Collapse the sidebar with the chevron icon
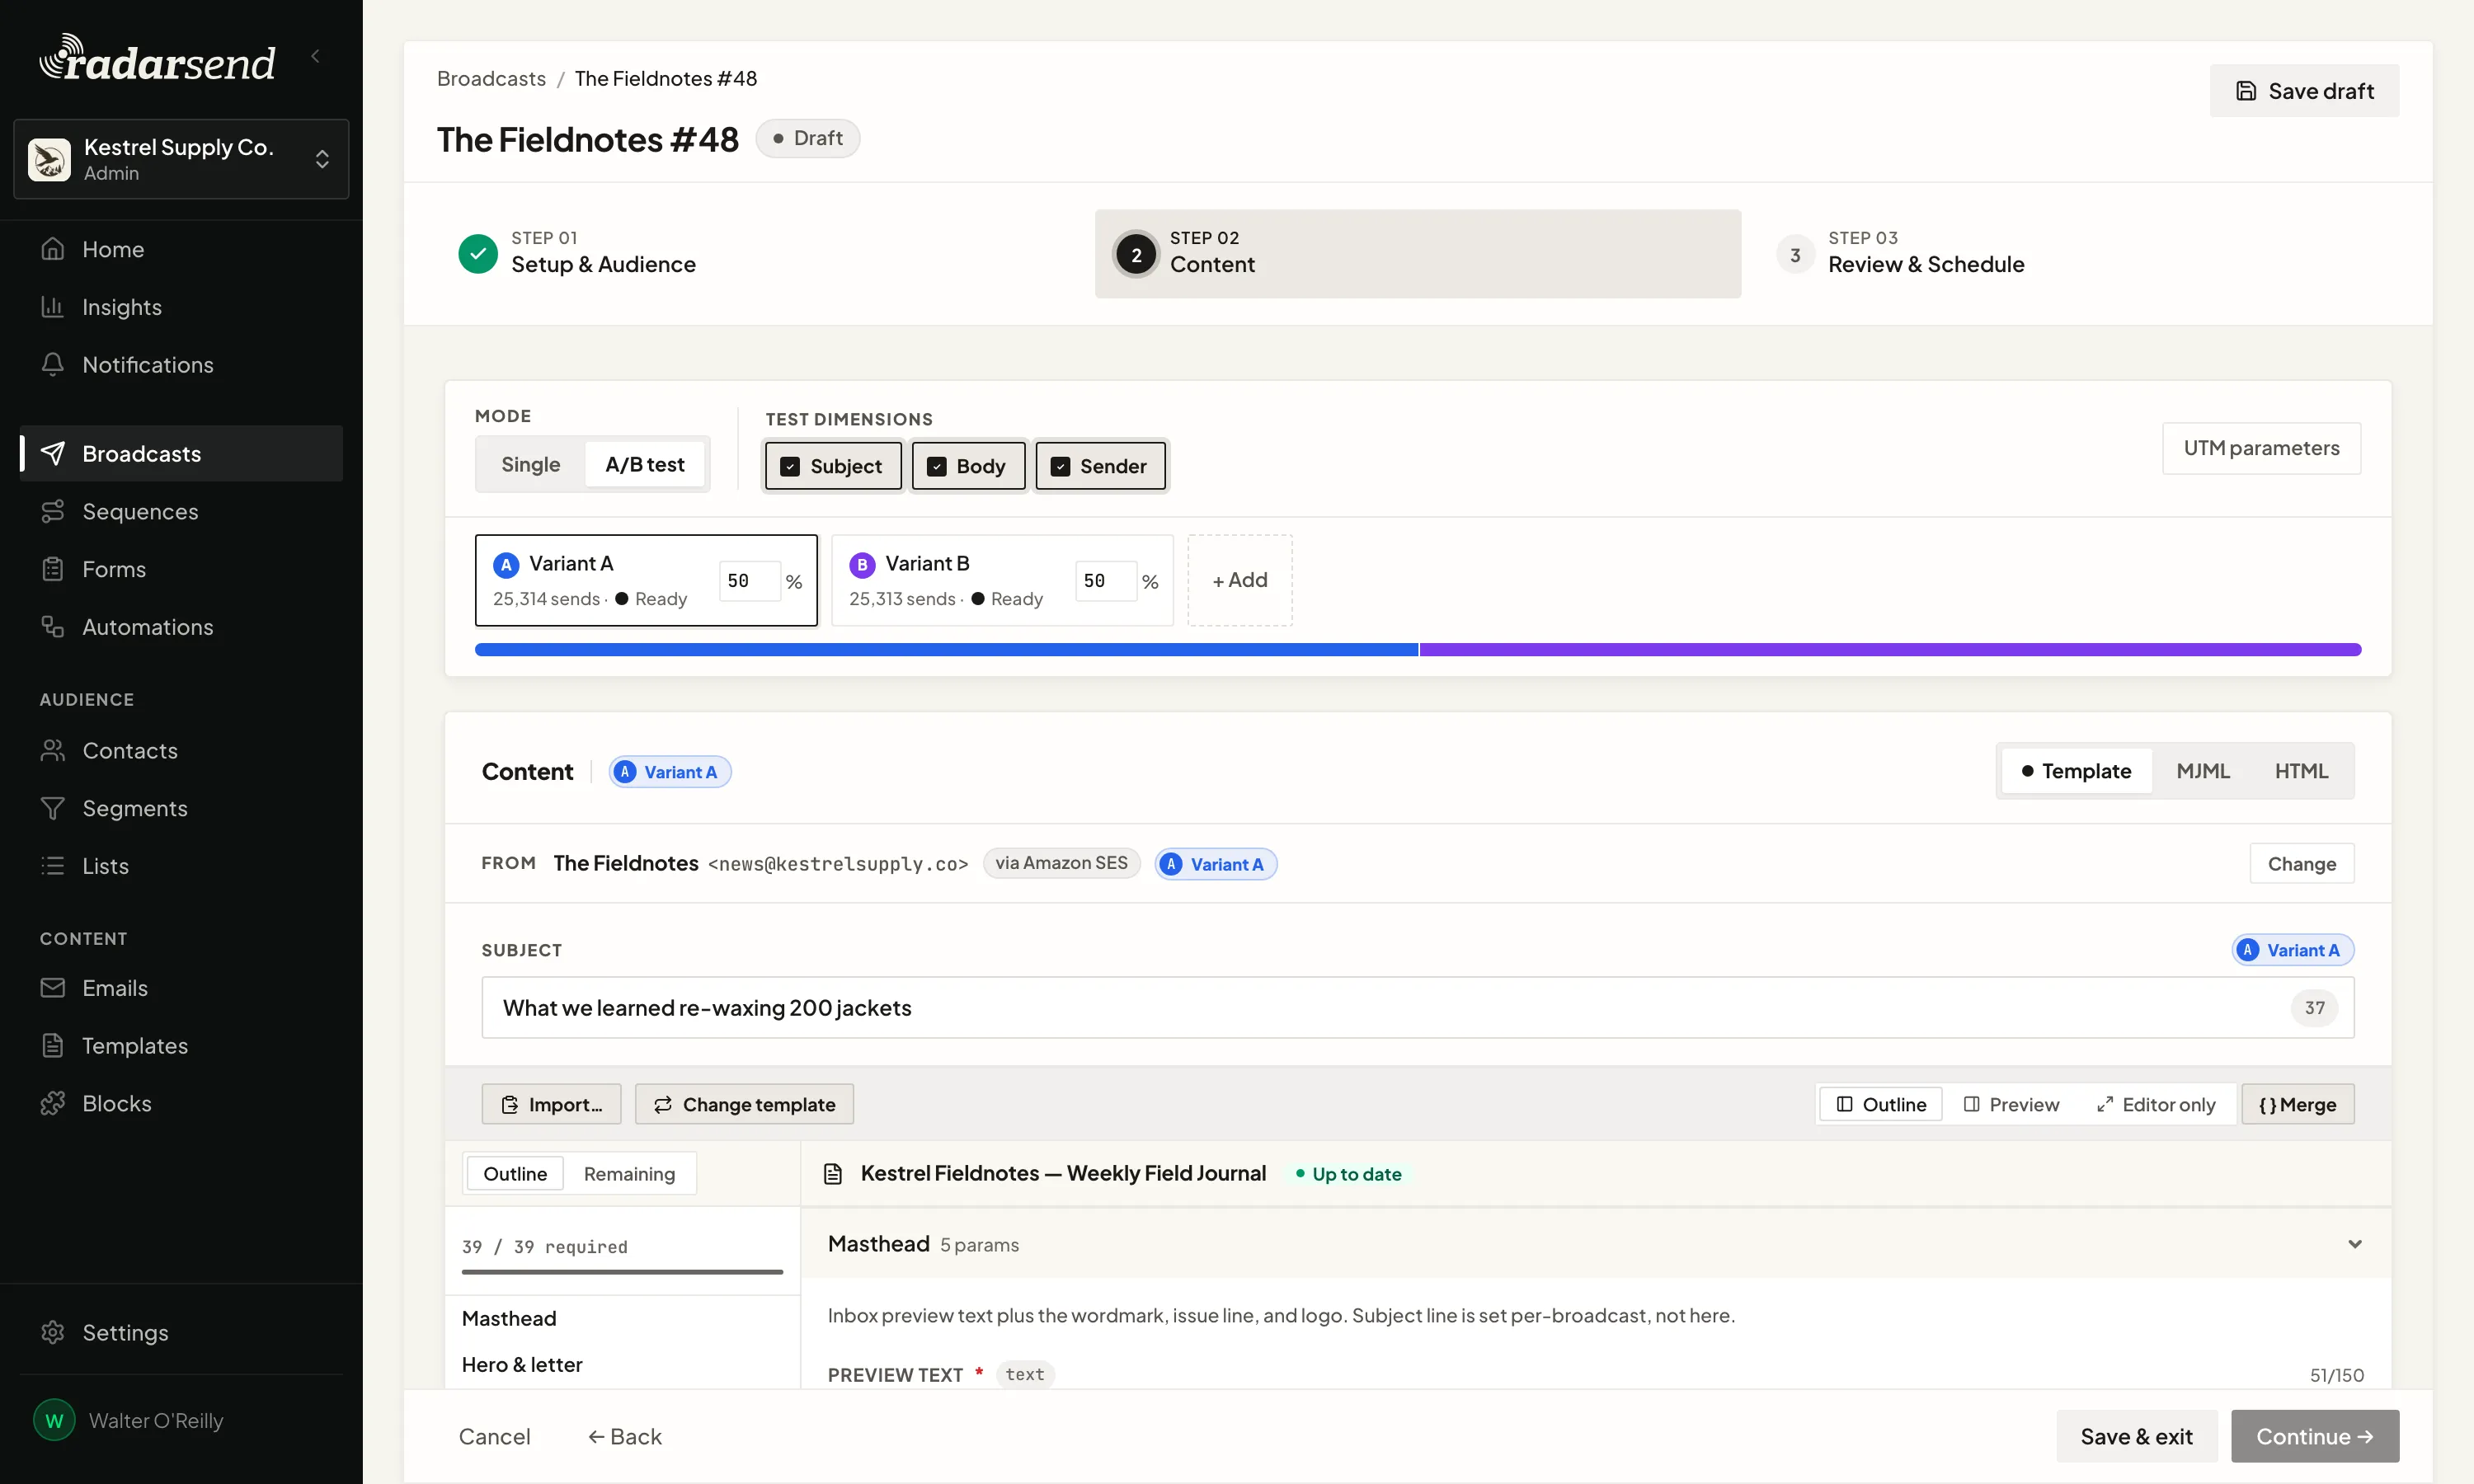 click(316, 56)
